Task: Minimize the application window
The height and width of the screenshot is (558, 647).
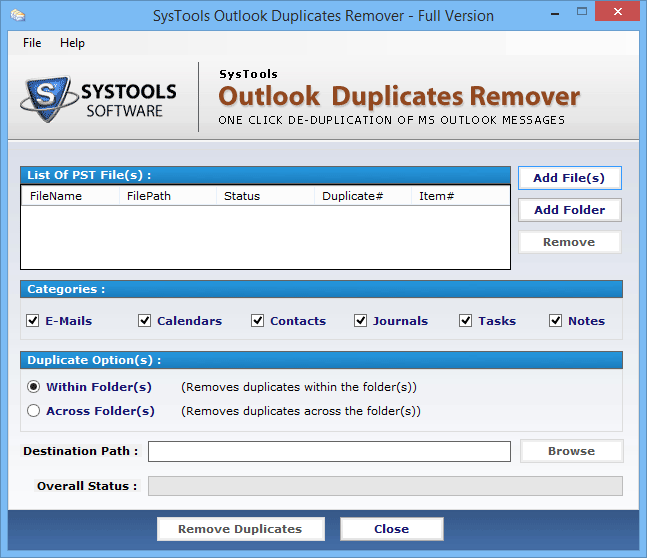Action: (x=555, y=13)
